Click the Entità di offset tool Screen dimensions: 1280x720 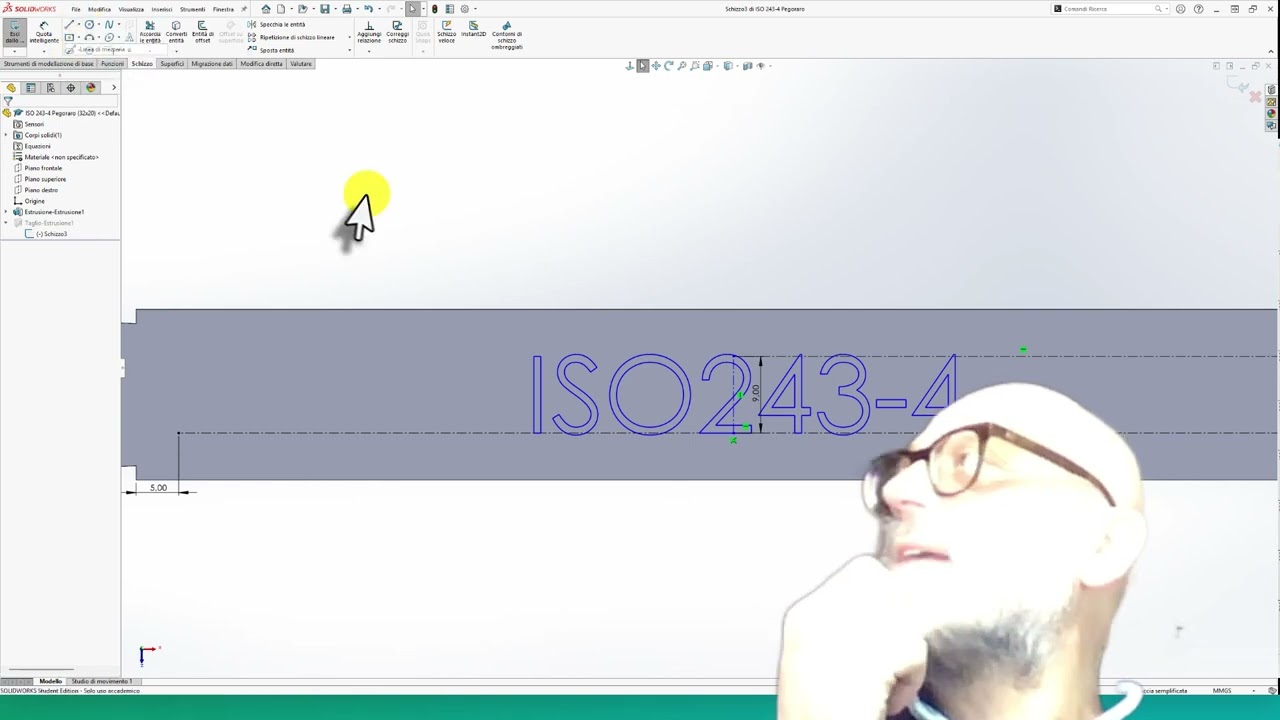(202, 31)
